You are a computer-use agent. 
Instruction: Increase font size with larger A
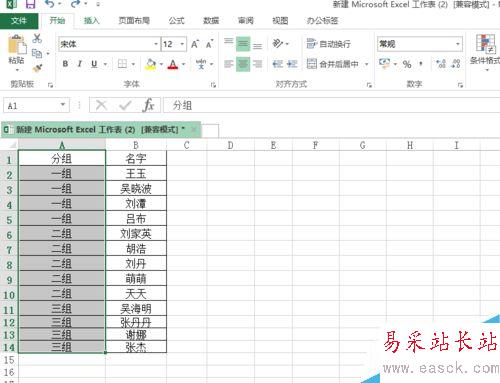coord(195,44)
